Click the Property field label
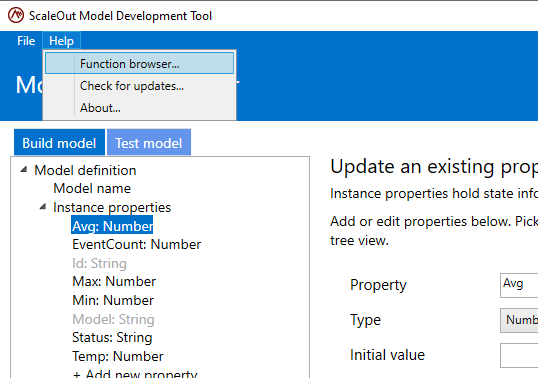This screenshot has height=378, width=539. click(x=378, y=285)
